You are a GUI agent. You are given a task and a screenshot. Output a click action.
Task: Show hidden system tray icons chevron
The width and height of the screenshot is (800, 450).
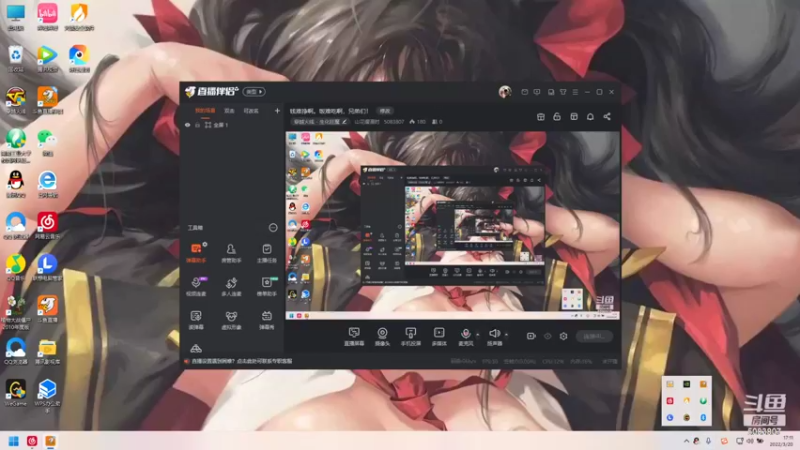tap(686, 441)
